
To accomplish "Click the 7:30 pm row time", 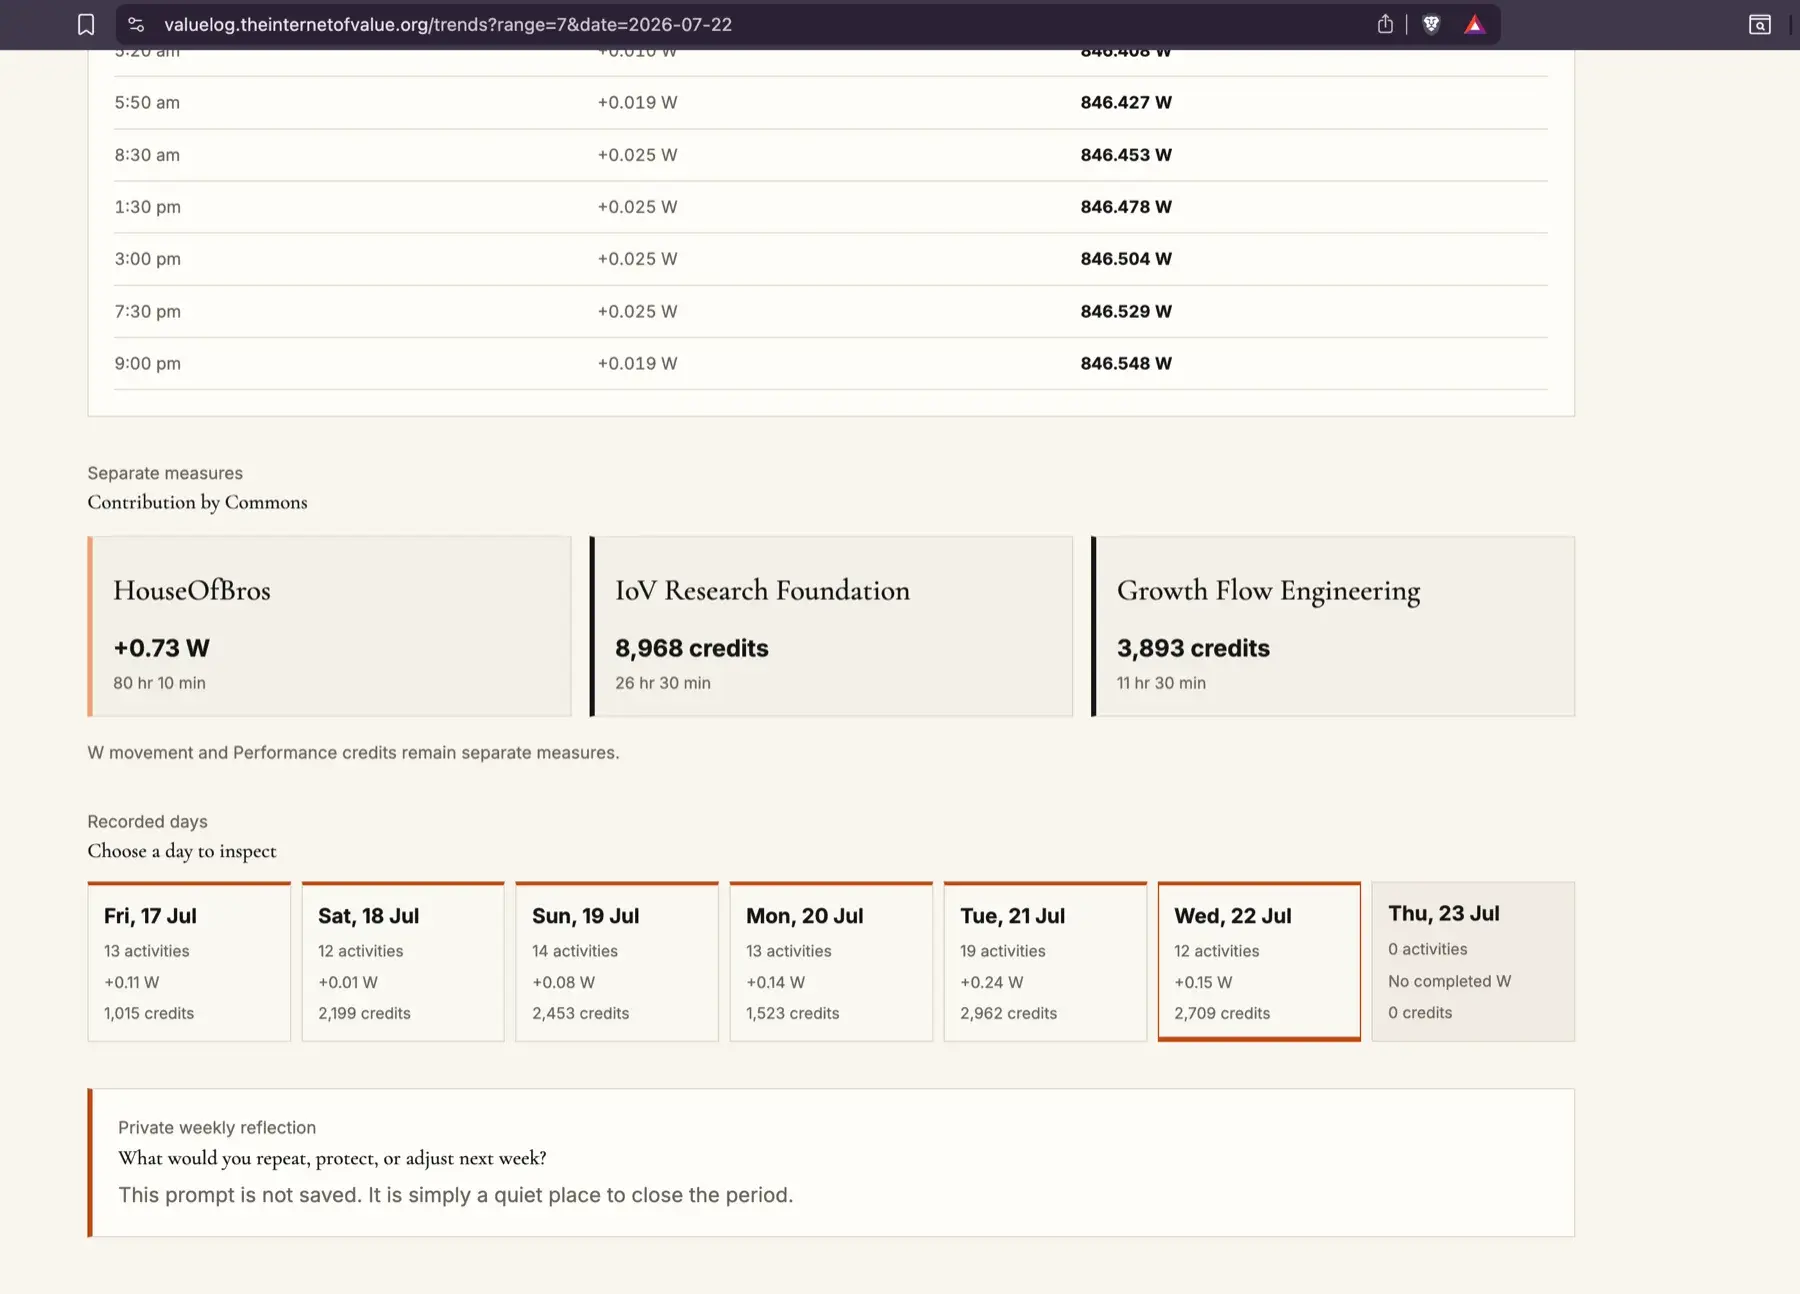I will pyautogui.click(x=147, y=311).
